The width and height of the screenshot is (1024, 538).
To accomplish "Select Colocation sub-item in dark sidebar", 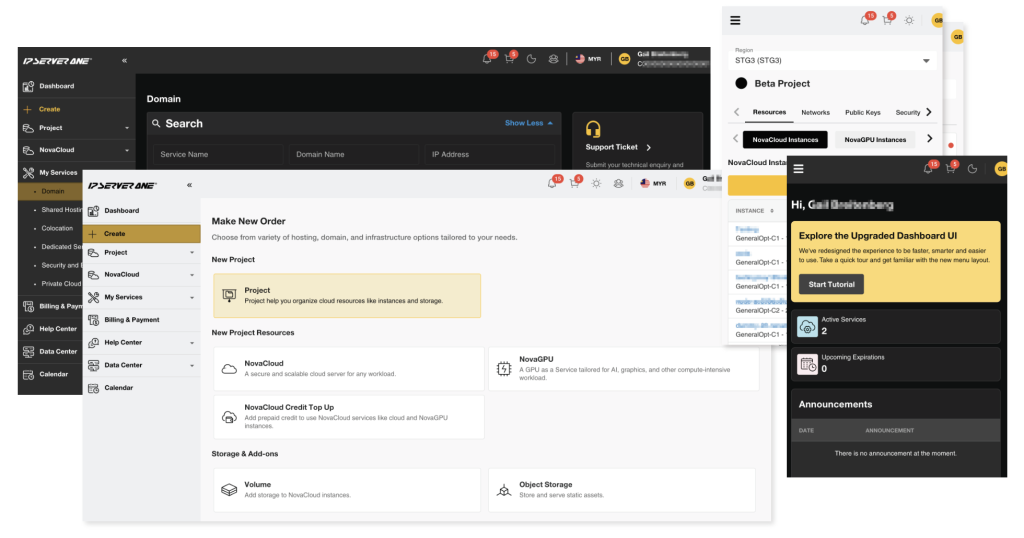I will [57, 229].
